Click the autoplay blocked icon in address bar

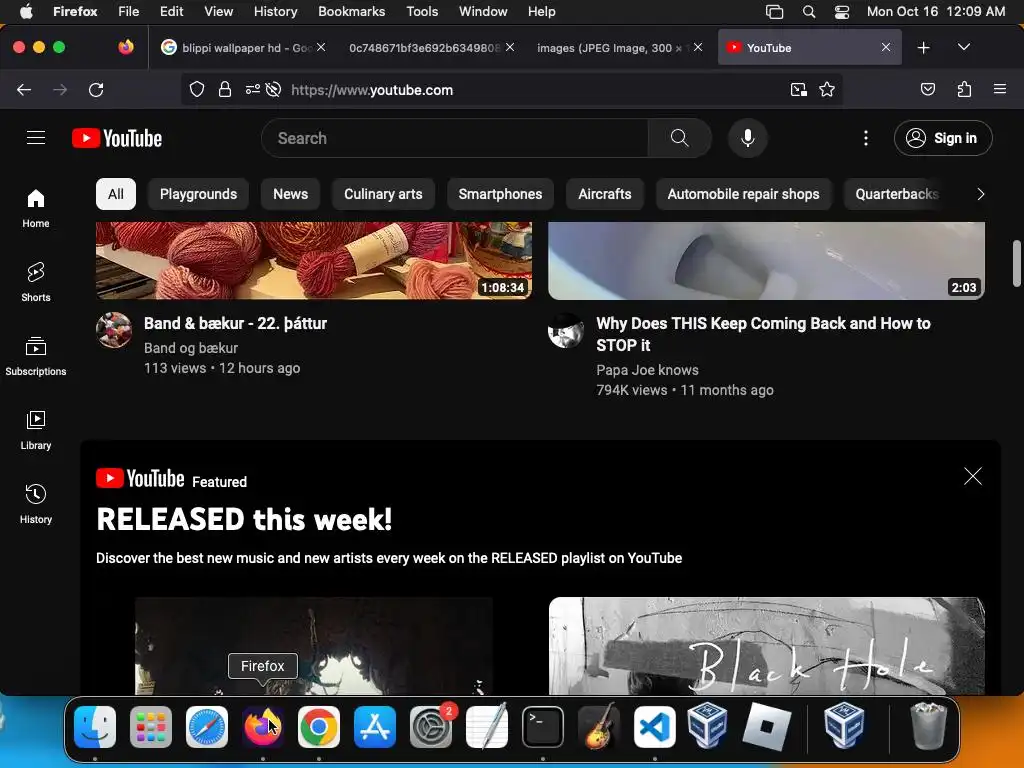(274, 89)
